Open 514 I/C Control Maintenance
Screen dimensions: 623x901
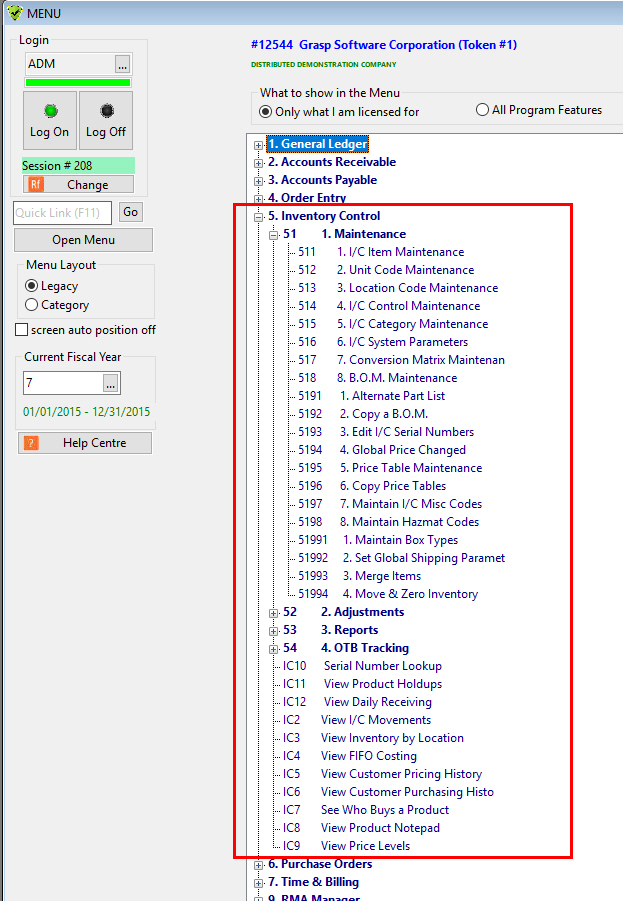click(x=389, y=306)
